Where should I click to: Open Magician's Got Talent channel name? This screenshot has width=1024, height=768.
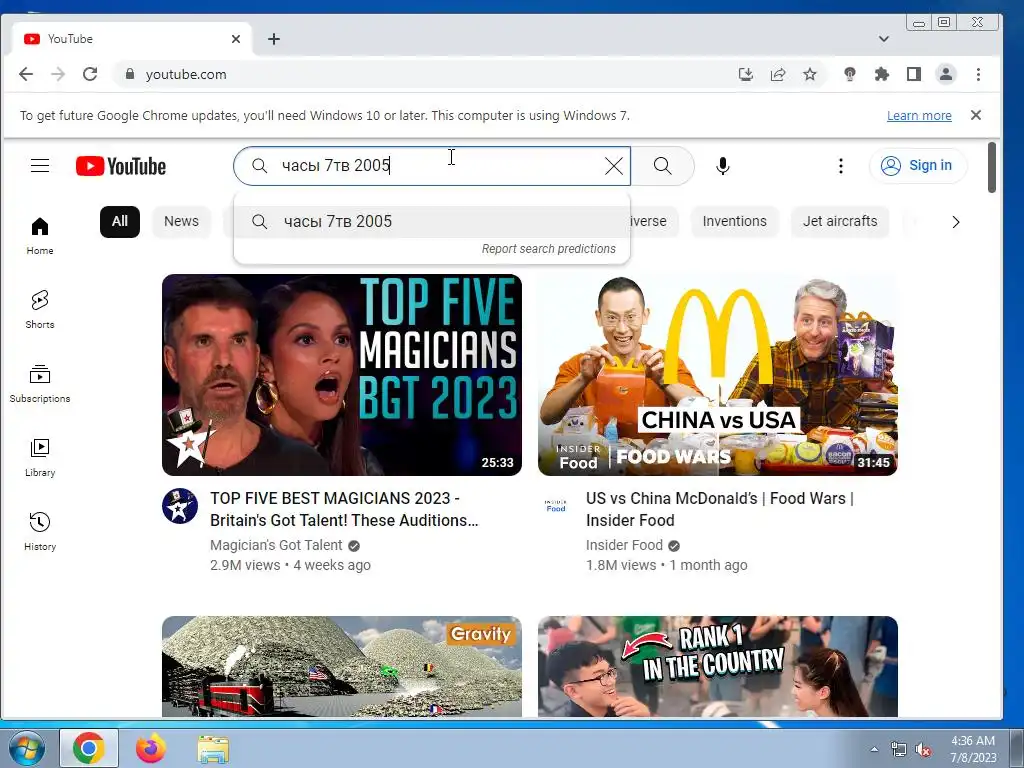276,545
